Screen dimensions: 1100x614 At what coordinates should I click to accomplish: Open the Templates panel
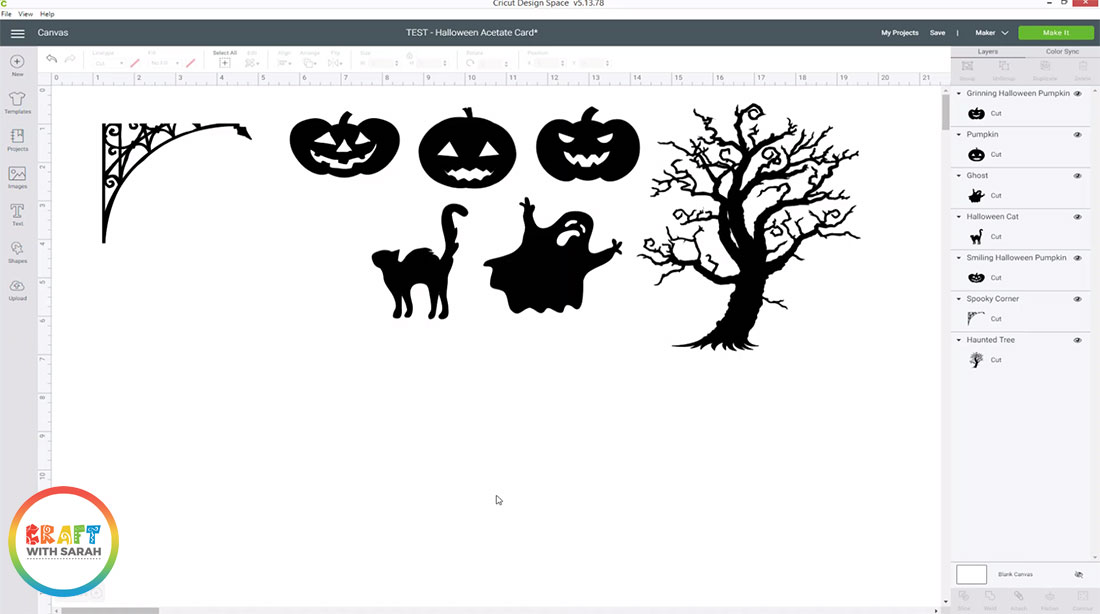click(17, 102)
